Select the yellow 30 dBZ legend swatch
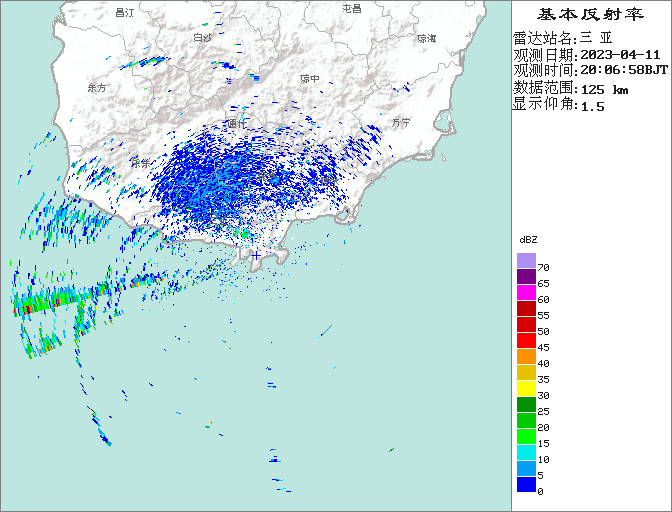 (x=526, y=389)
